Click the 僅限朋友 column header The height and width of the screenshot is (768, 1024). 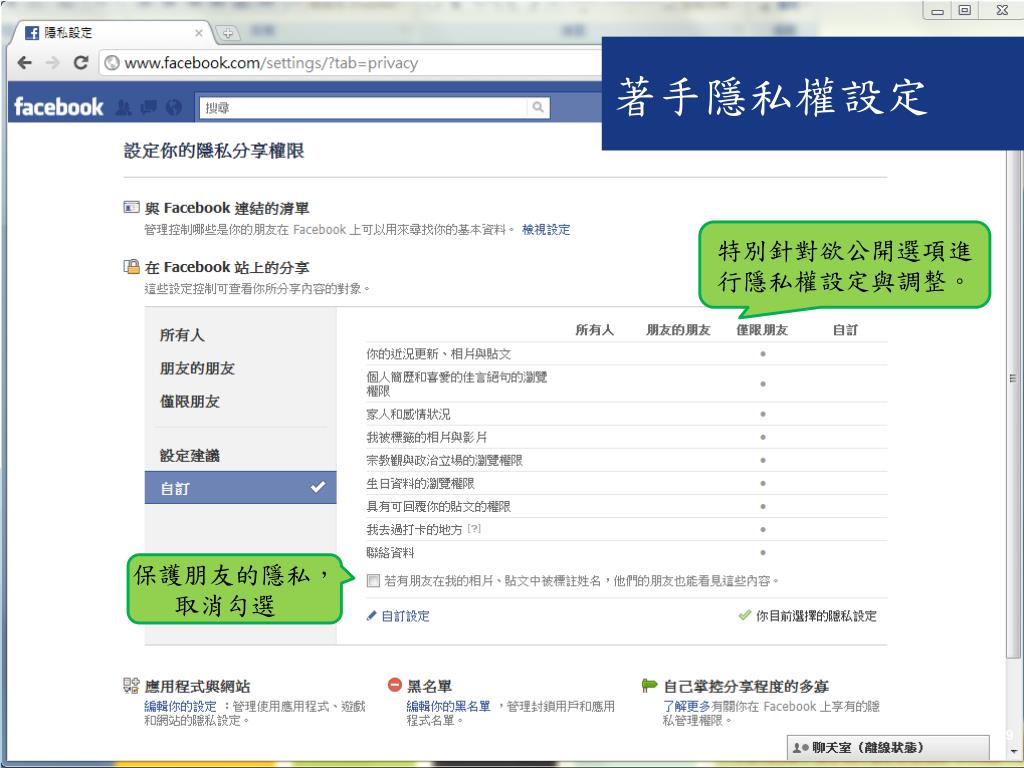point(762,330)
